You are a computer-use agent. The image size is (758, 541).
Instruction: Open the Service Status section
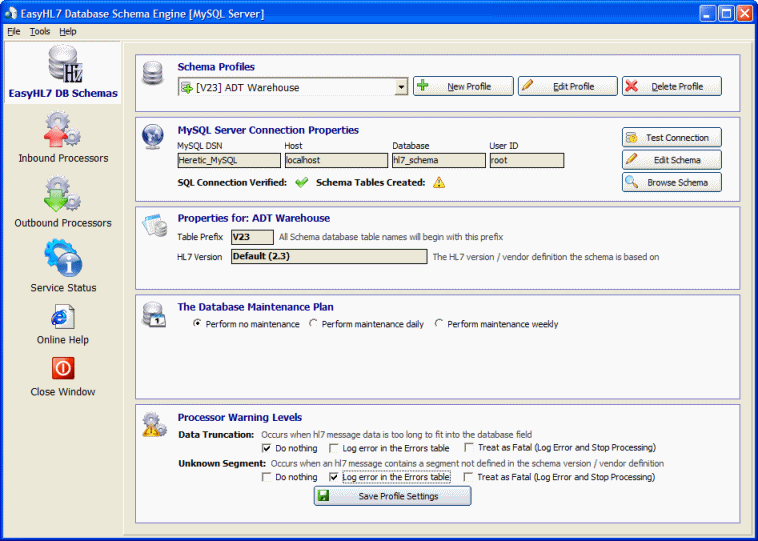[x=63, y=258]
